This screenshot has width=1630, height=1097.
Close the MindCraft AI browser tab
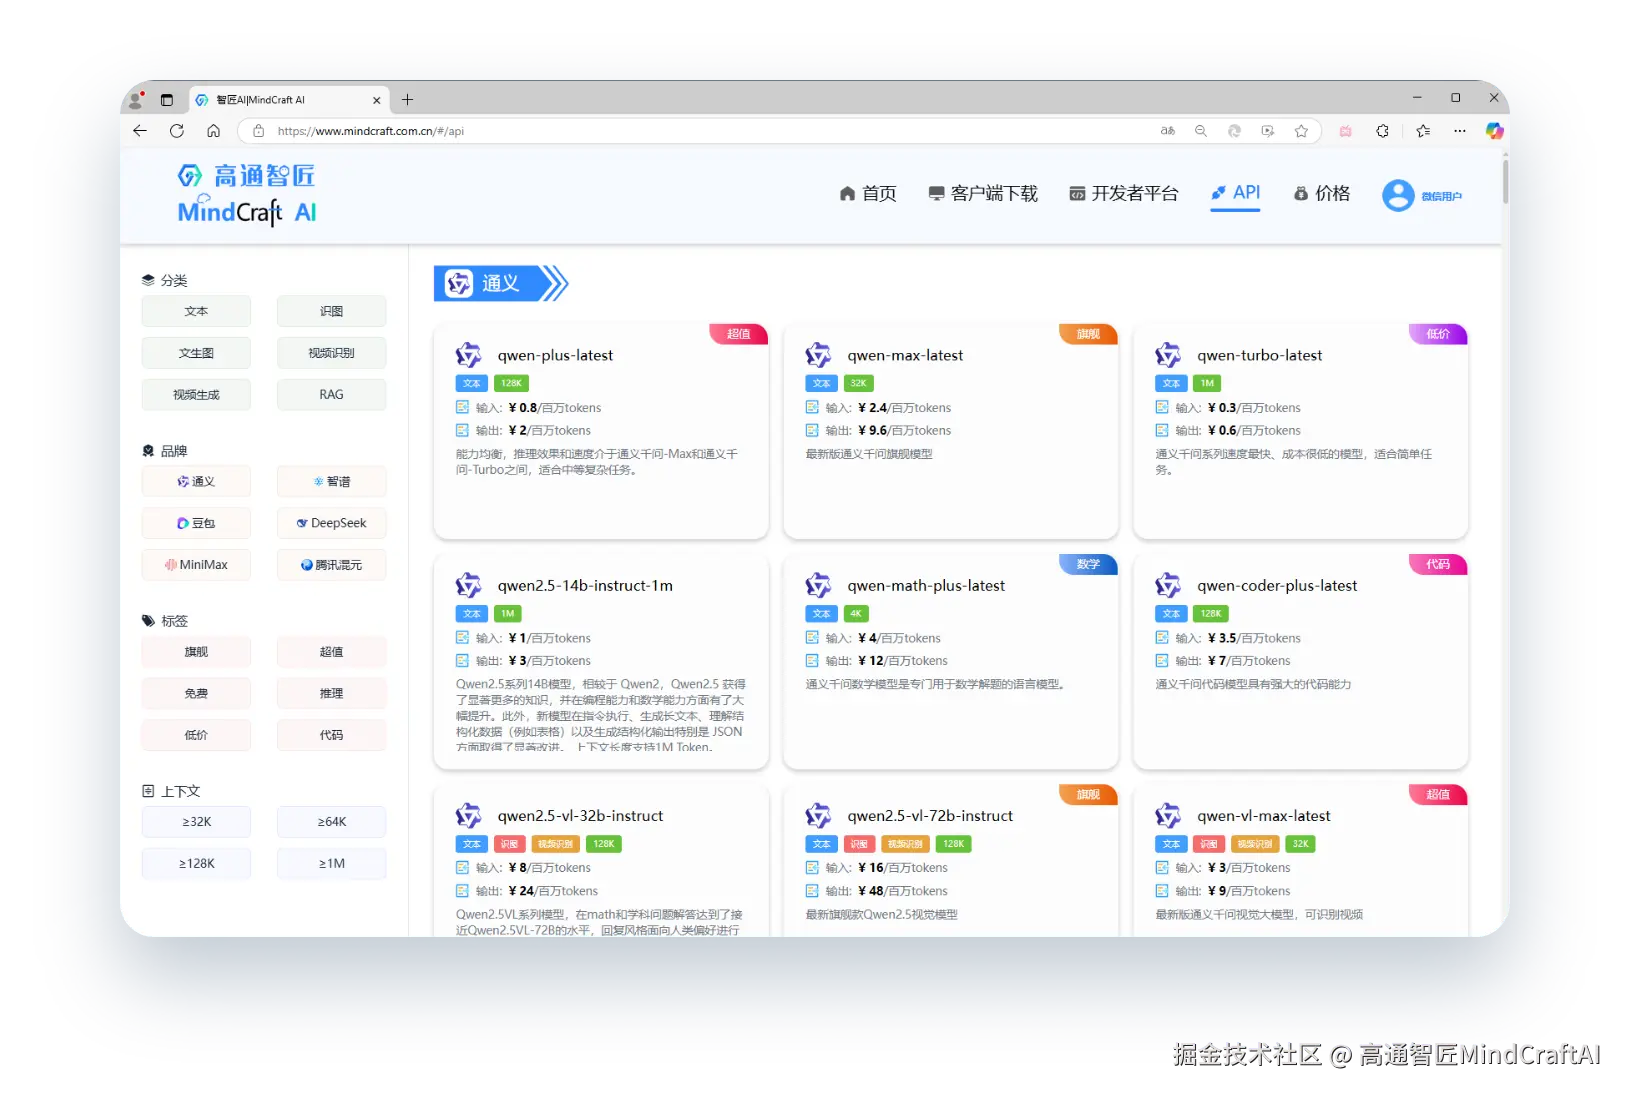[x=377, y=100]
